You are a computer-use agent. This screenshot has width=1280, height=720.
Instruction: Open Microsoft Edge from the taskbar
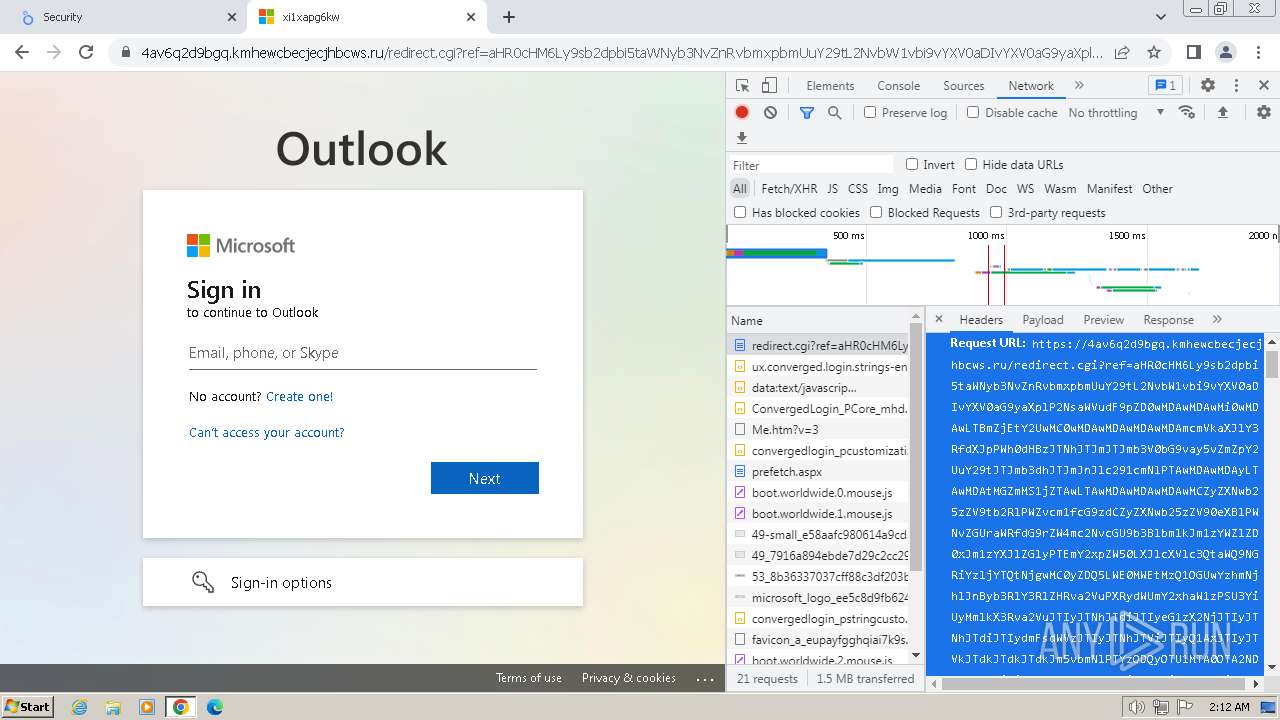click(215, 707)
